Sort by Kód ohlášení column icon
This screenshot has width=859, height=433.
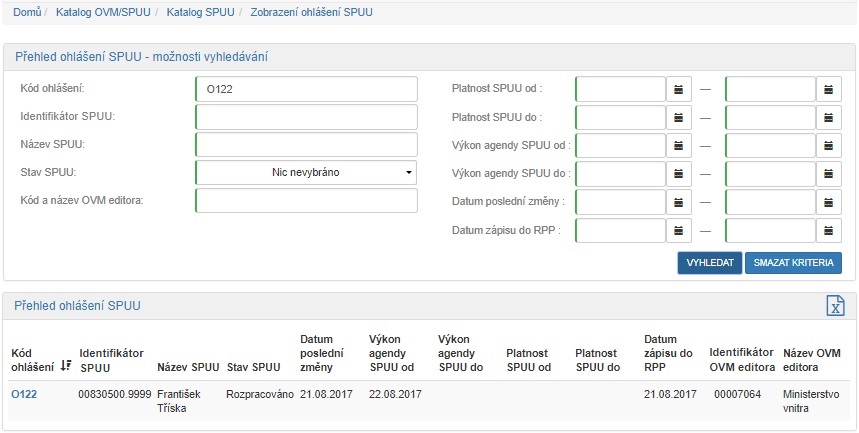pos(66,366)
